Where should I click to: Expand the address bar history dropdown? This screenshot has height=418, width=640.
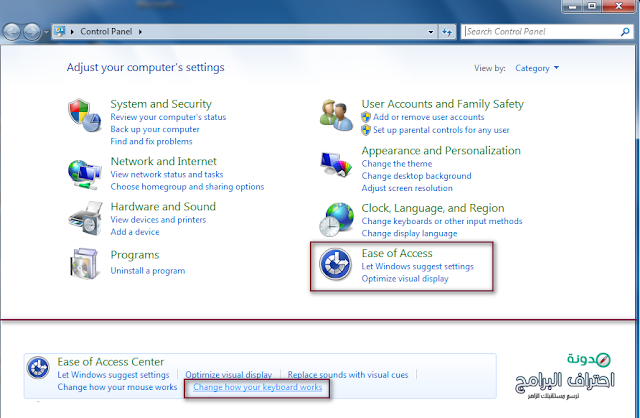click(x=431, y=32)
